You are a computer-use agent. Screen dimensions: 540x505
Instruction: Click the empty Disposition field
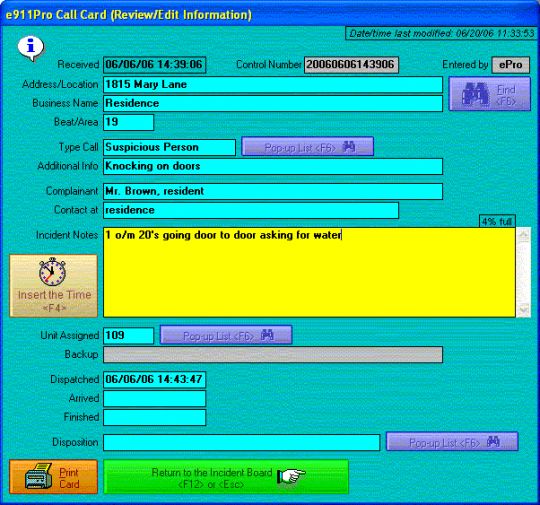tap(241, 443)
